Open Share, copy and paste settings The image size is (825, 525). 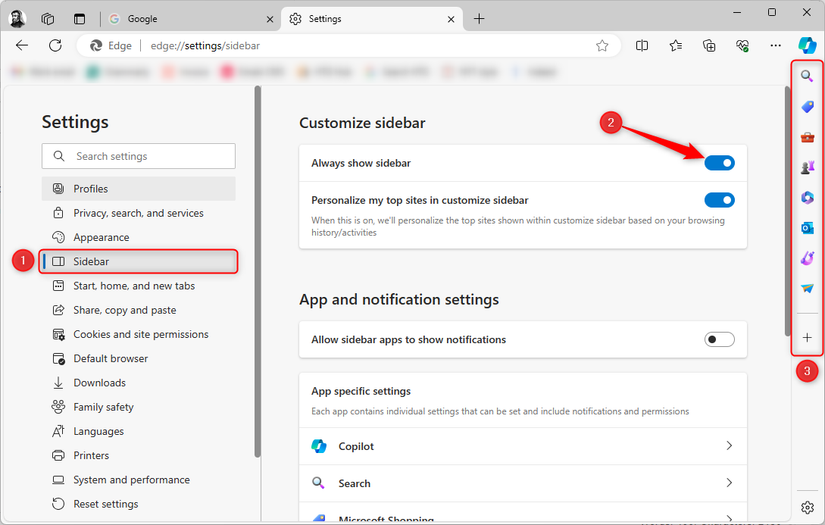138,310
